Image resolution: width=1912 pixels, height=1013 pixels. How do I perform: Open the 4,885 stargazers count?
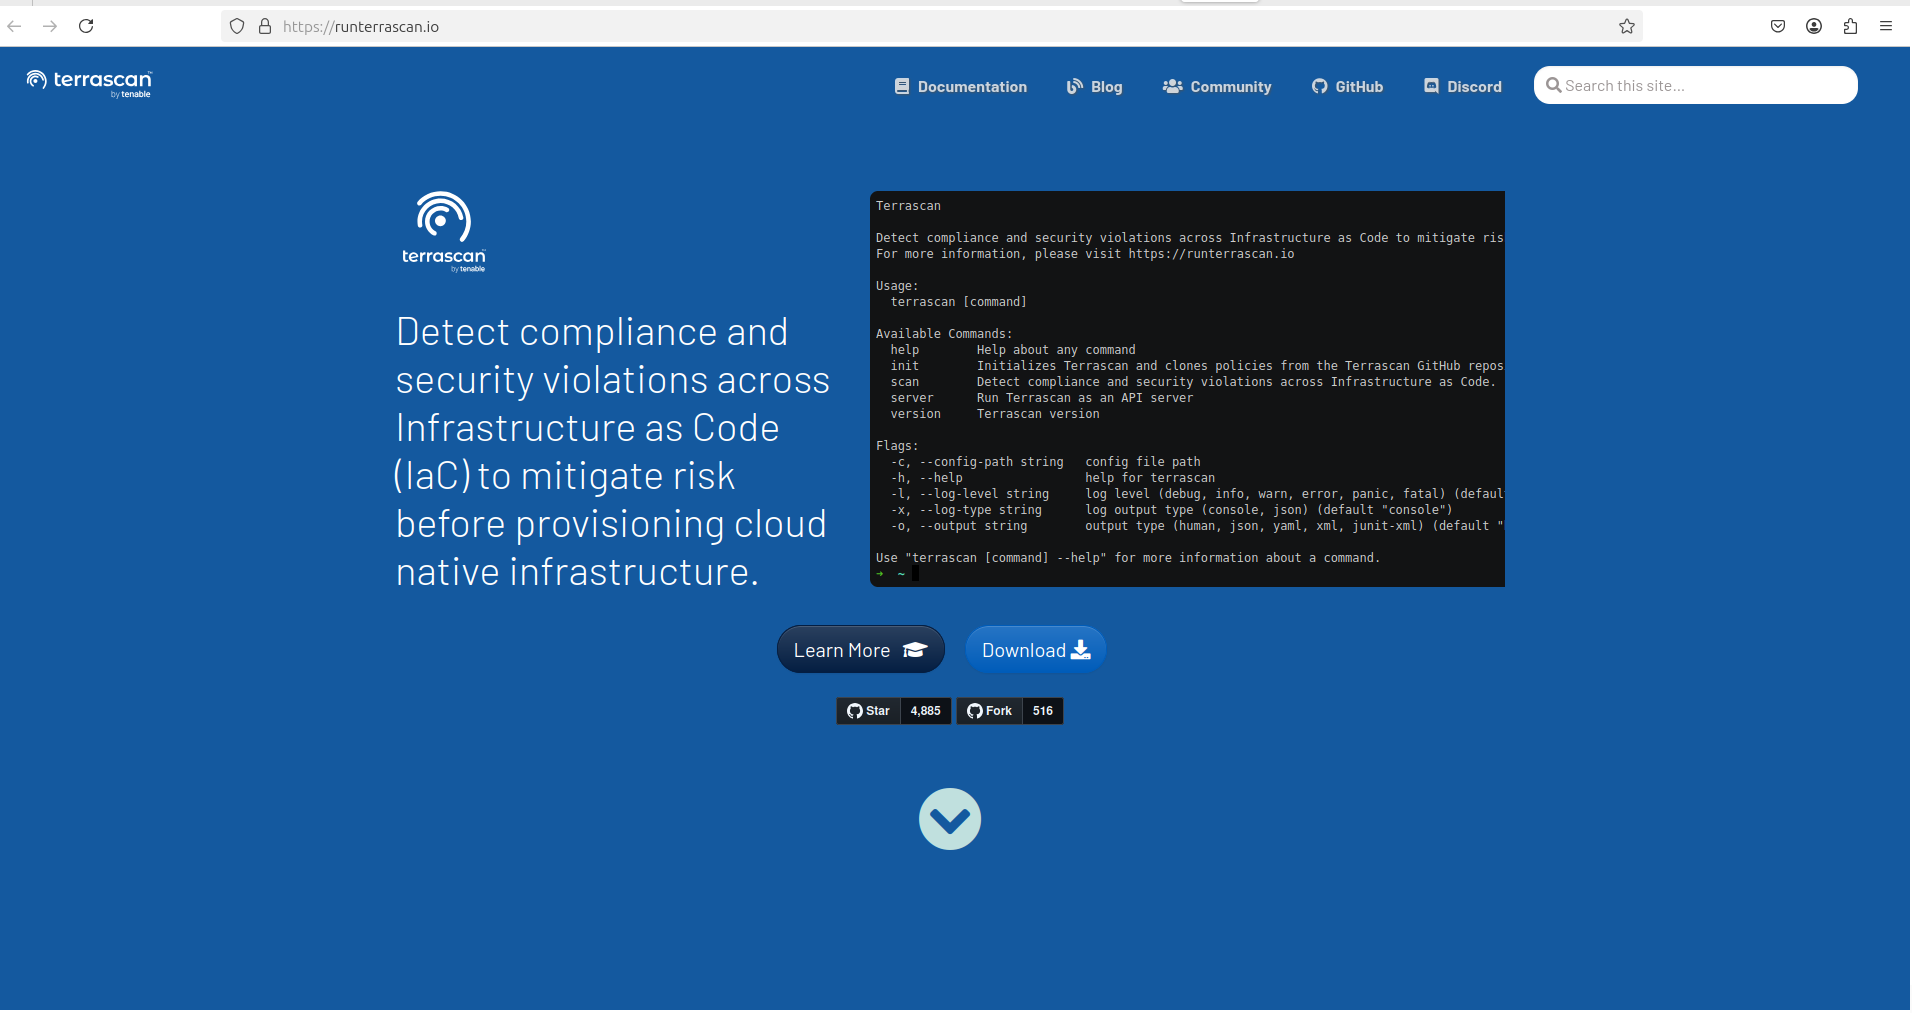(x=926, y=711)
